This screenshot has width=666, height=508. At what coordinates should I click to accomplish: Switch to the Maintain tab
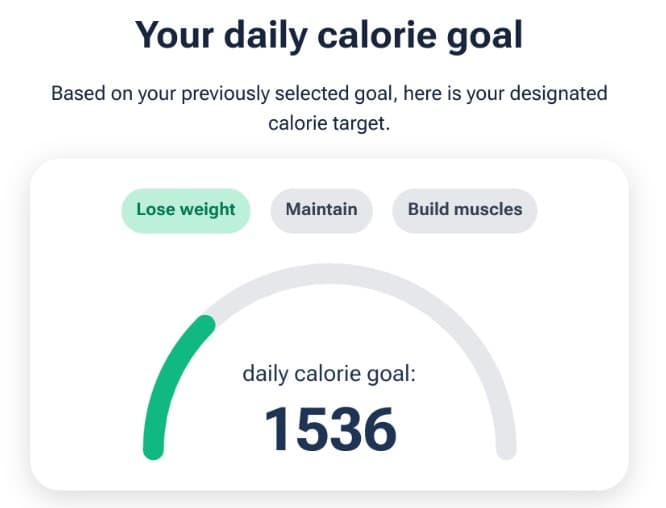click(x=321, y=210)
